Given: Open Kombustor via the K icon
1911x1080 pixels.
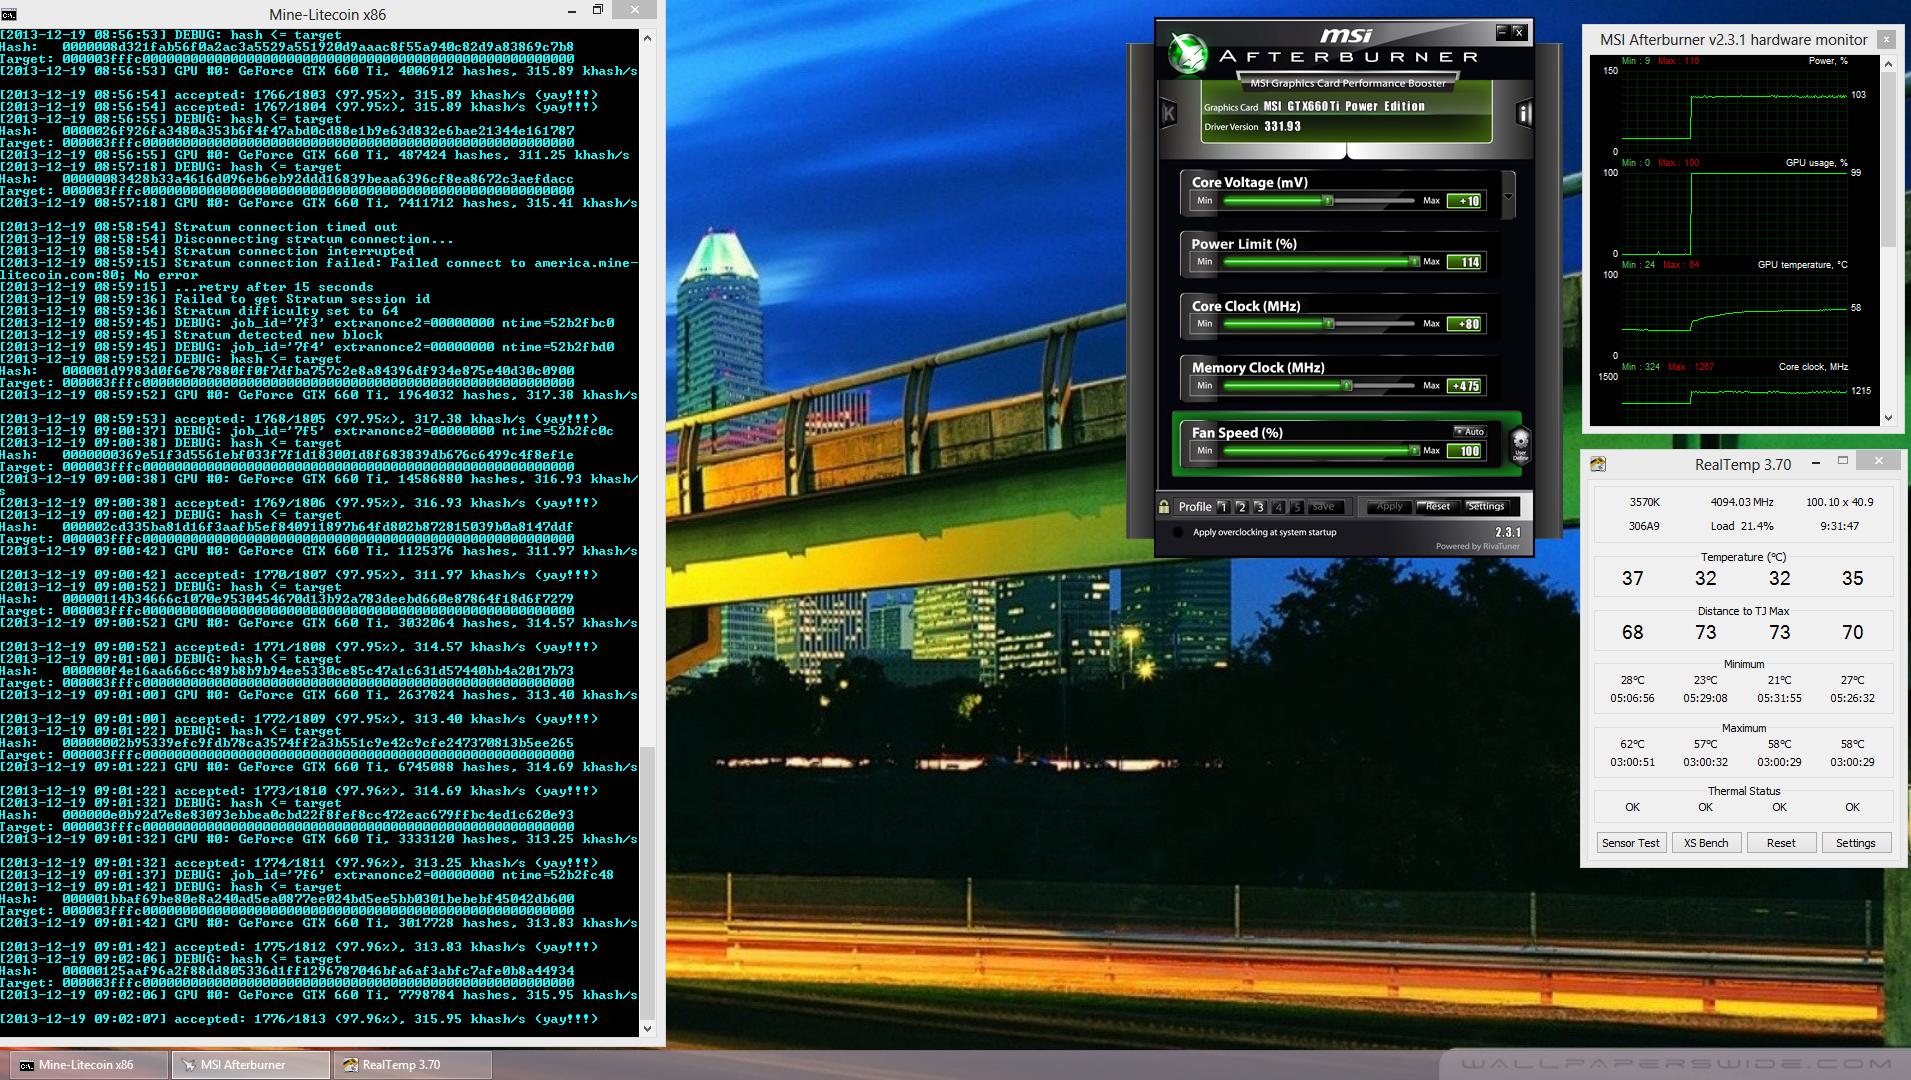Looking at the screenshot, I should (x=1168, y=113).
